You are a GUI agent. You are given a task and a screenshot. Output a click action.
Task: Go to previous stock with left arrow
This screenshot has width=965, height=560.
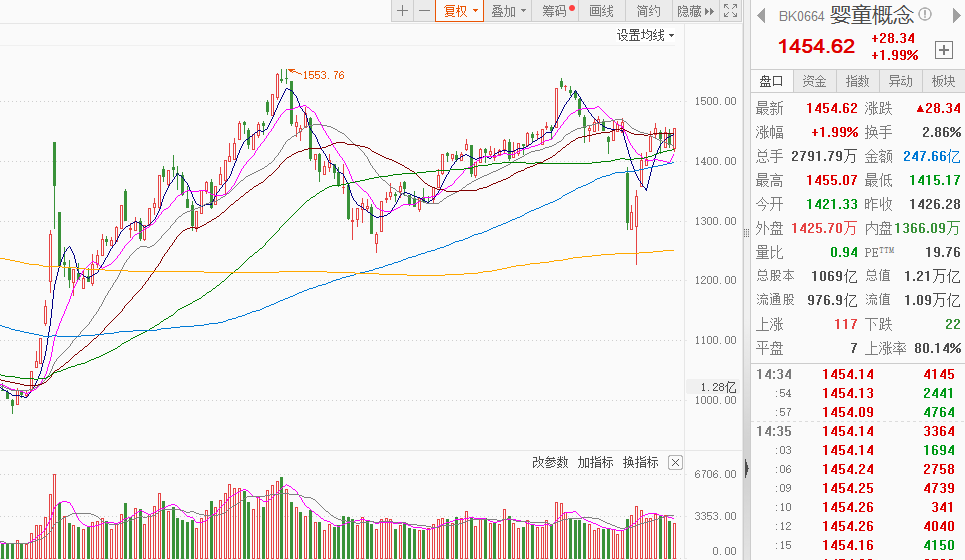pyautogui.click(x=761, y=16)
